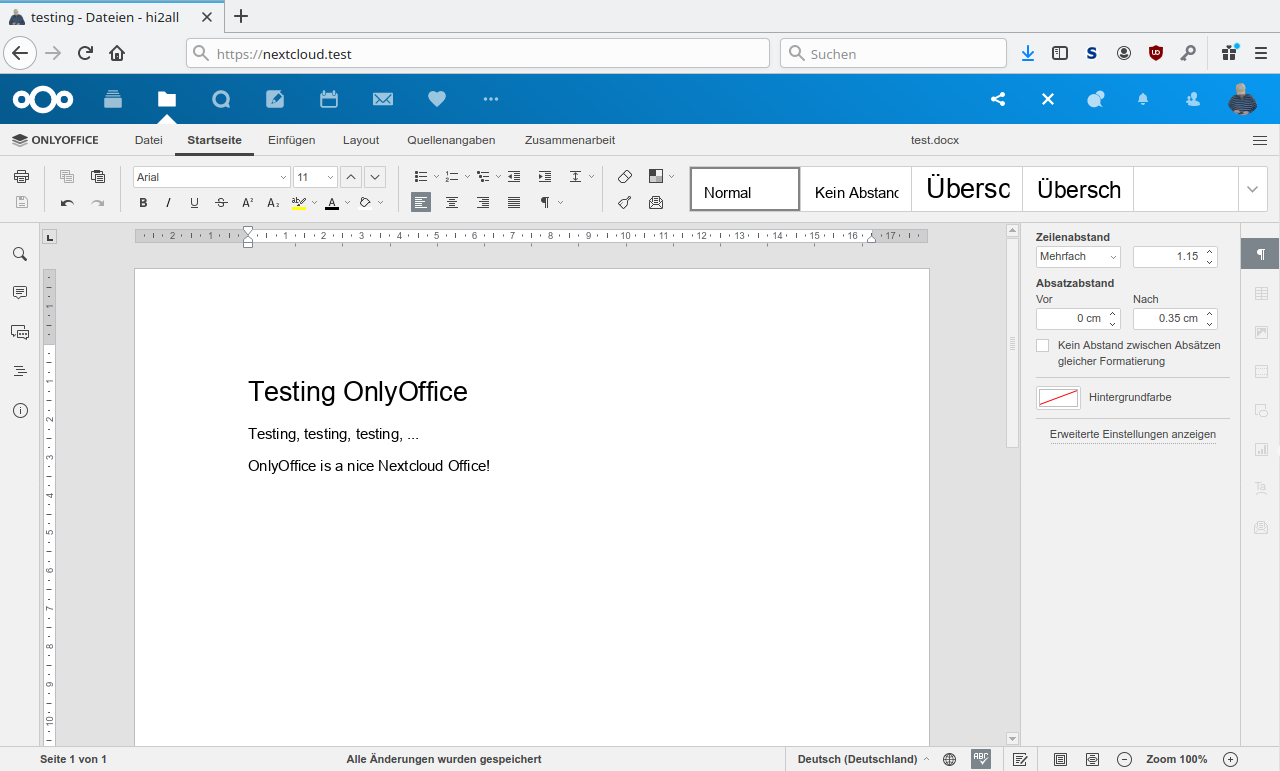Click the share icon in Nextcloud header
The image size is (1280, 771).
[998, 99]
